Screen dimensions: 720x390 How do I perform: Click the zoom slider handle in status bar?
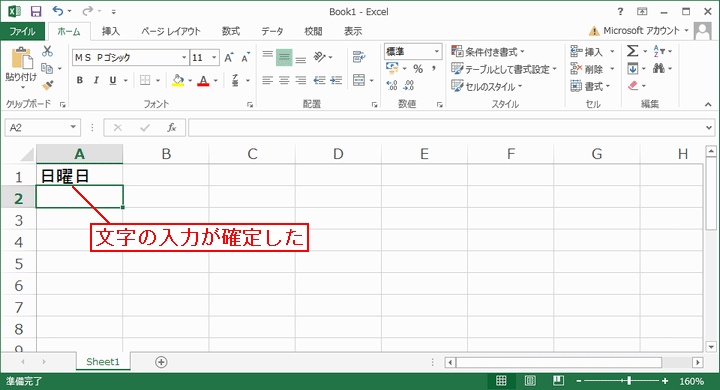tap(629, 381)
